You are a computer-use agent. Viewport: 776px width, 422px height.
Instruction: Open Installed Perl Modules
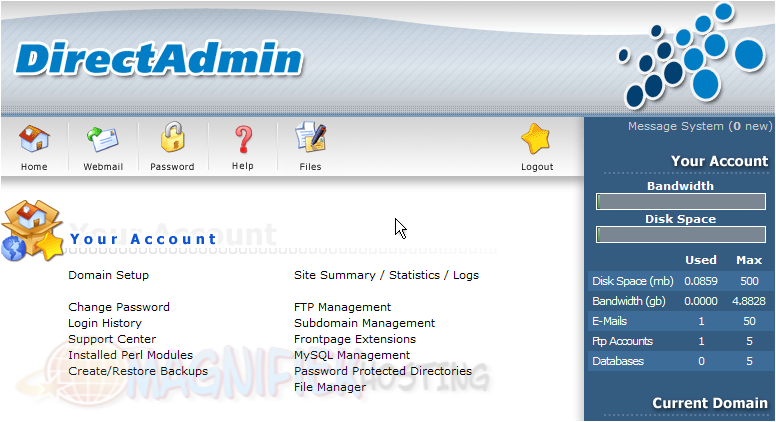(131, 355)
